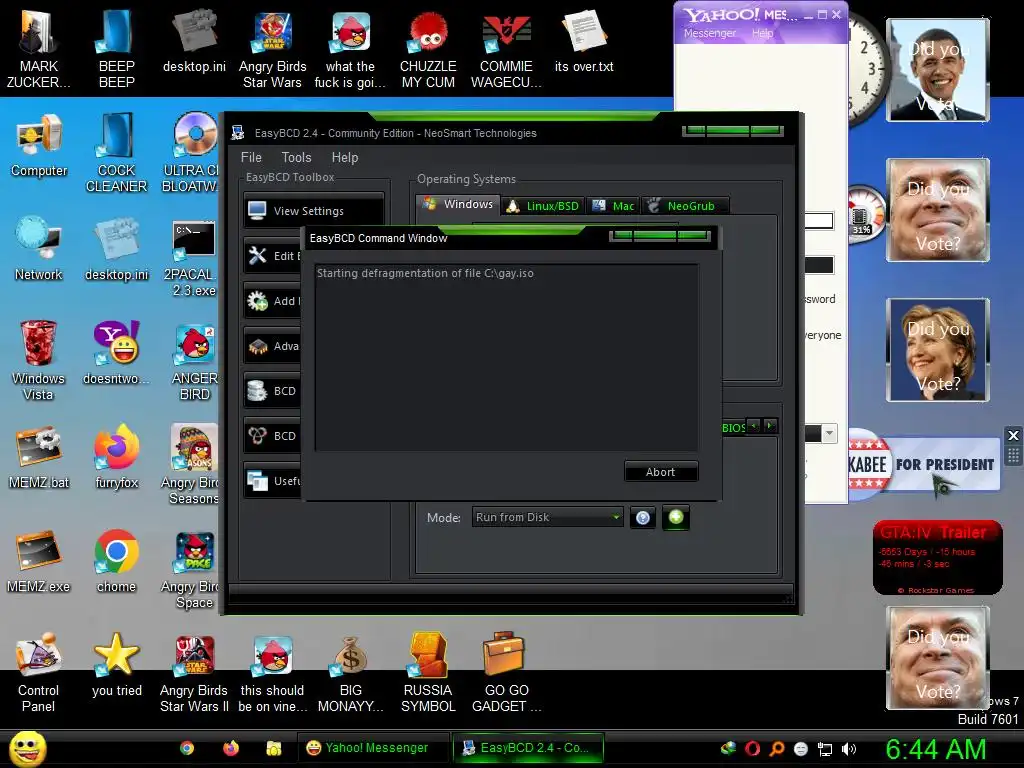The image size is (1024, 768).
Task: Open the Network desktop icon
Action: 39,248
